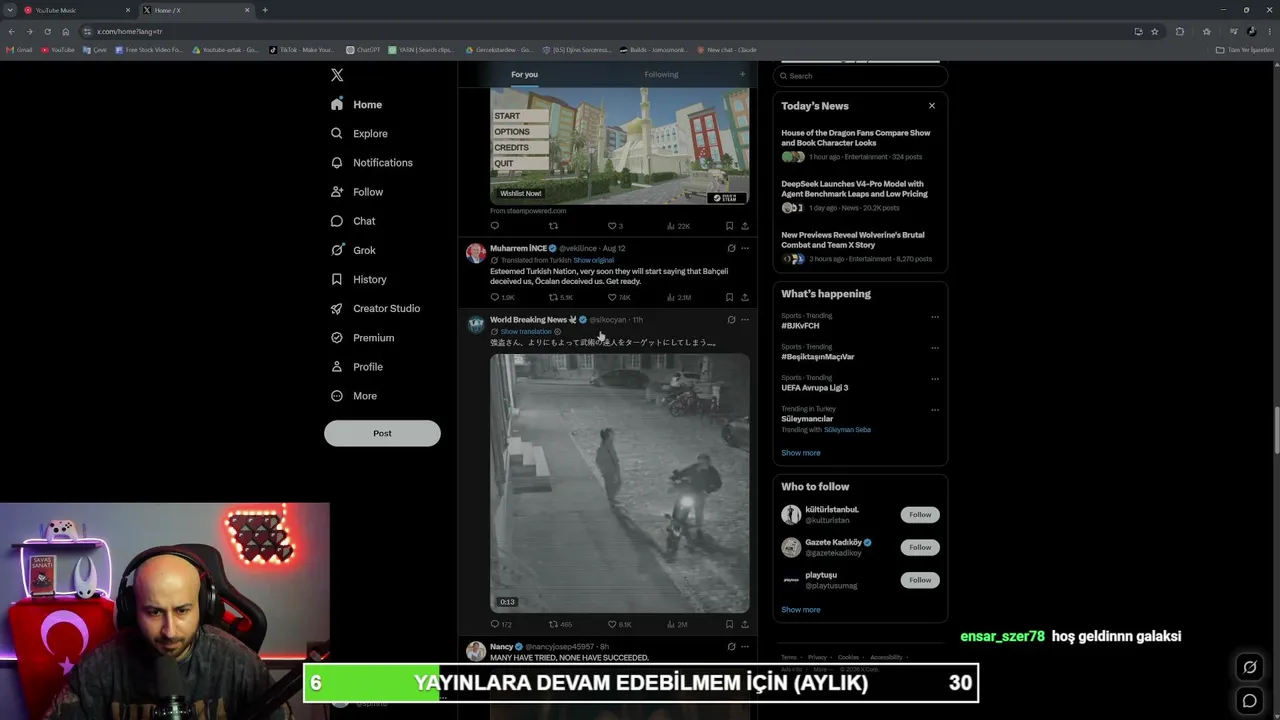Viewport: 1280px width, 720px height.
Task: Show more under Who to follow
Action: [801, 610]
